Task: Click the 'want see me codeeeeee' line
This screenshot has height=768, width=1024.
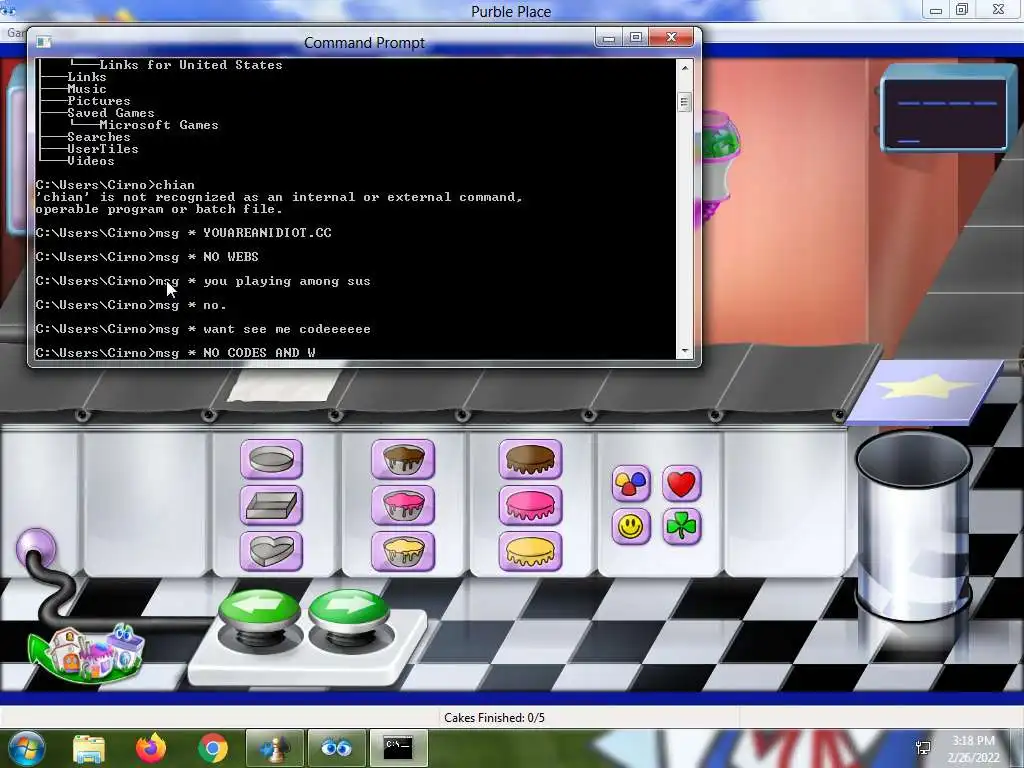Action: pos(287,328)
